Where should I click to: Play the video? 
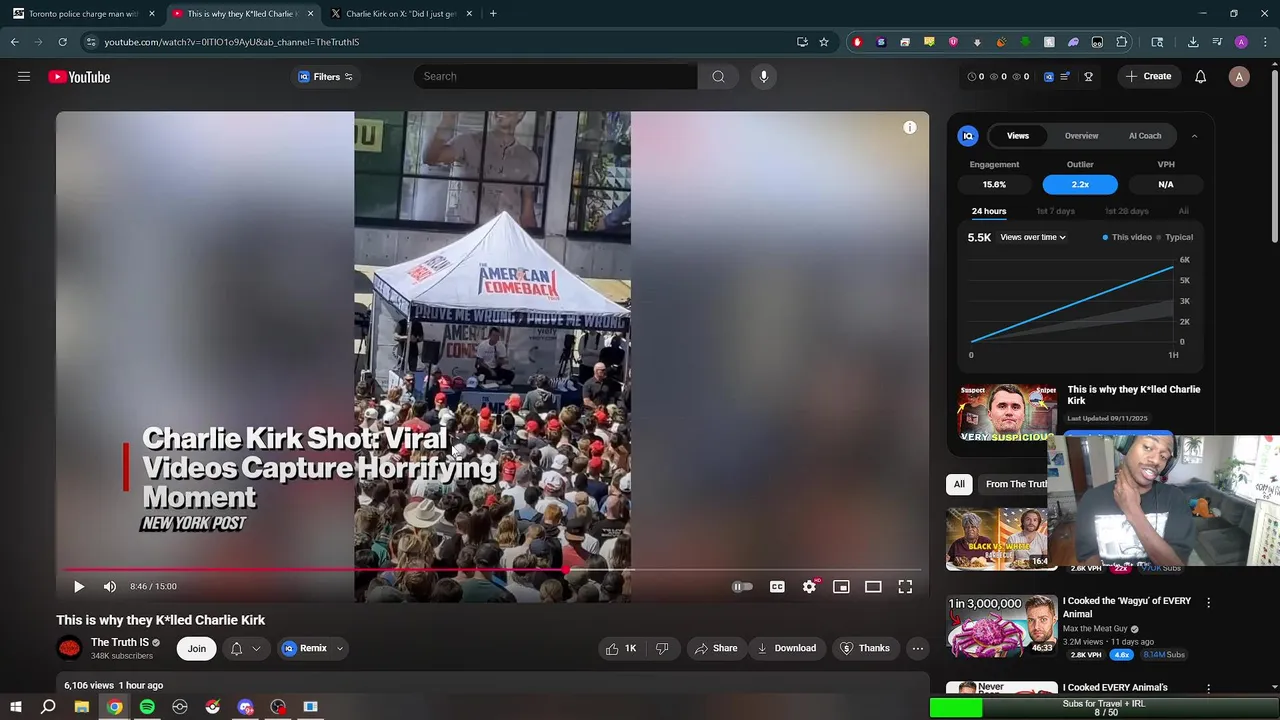click(x=79, y=587)
